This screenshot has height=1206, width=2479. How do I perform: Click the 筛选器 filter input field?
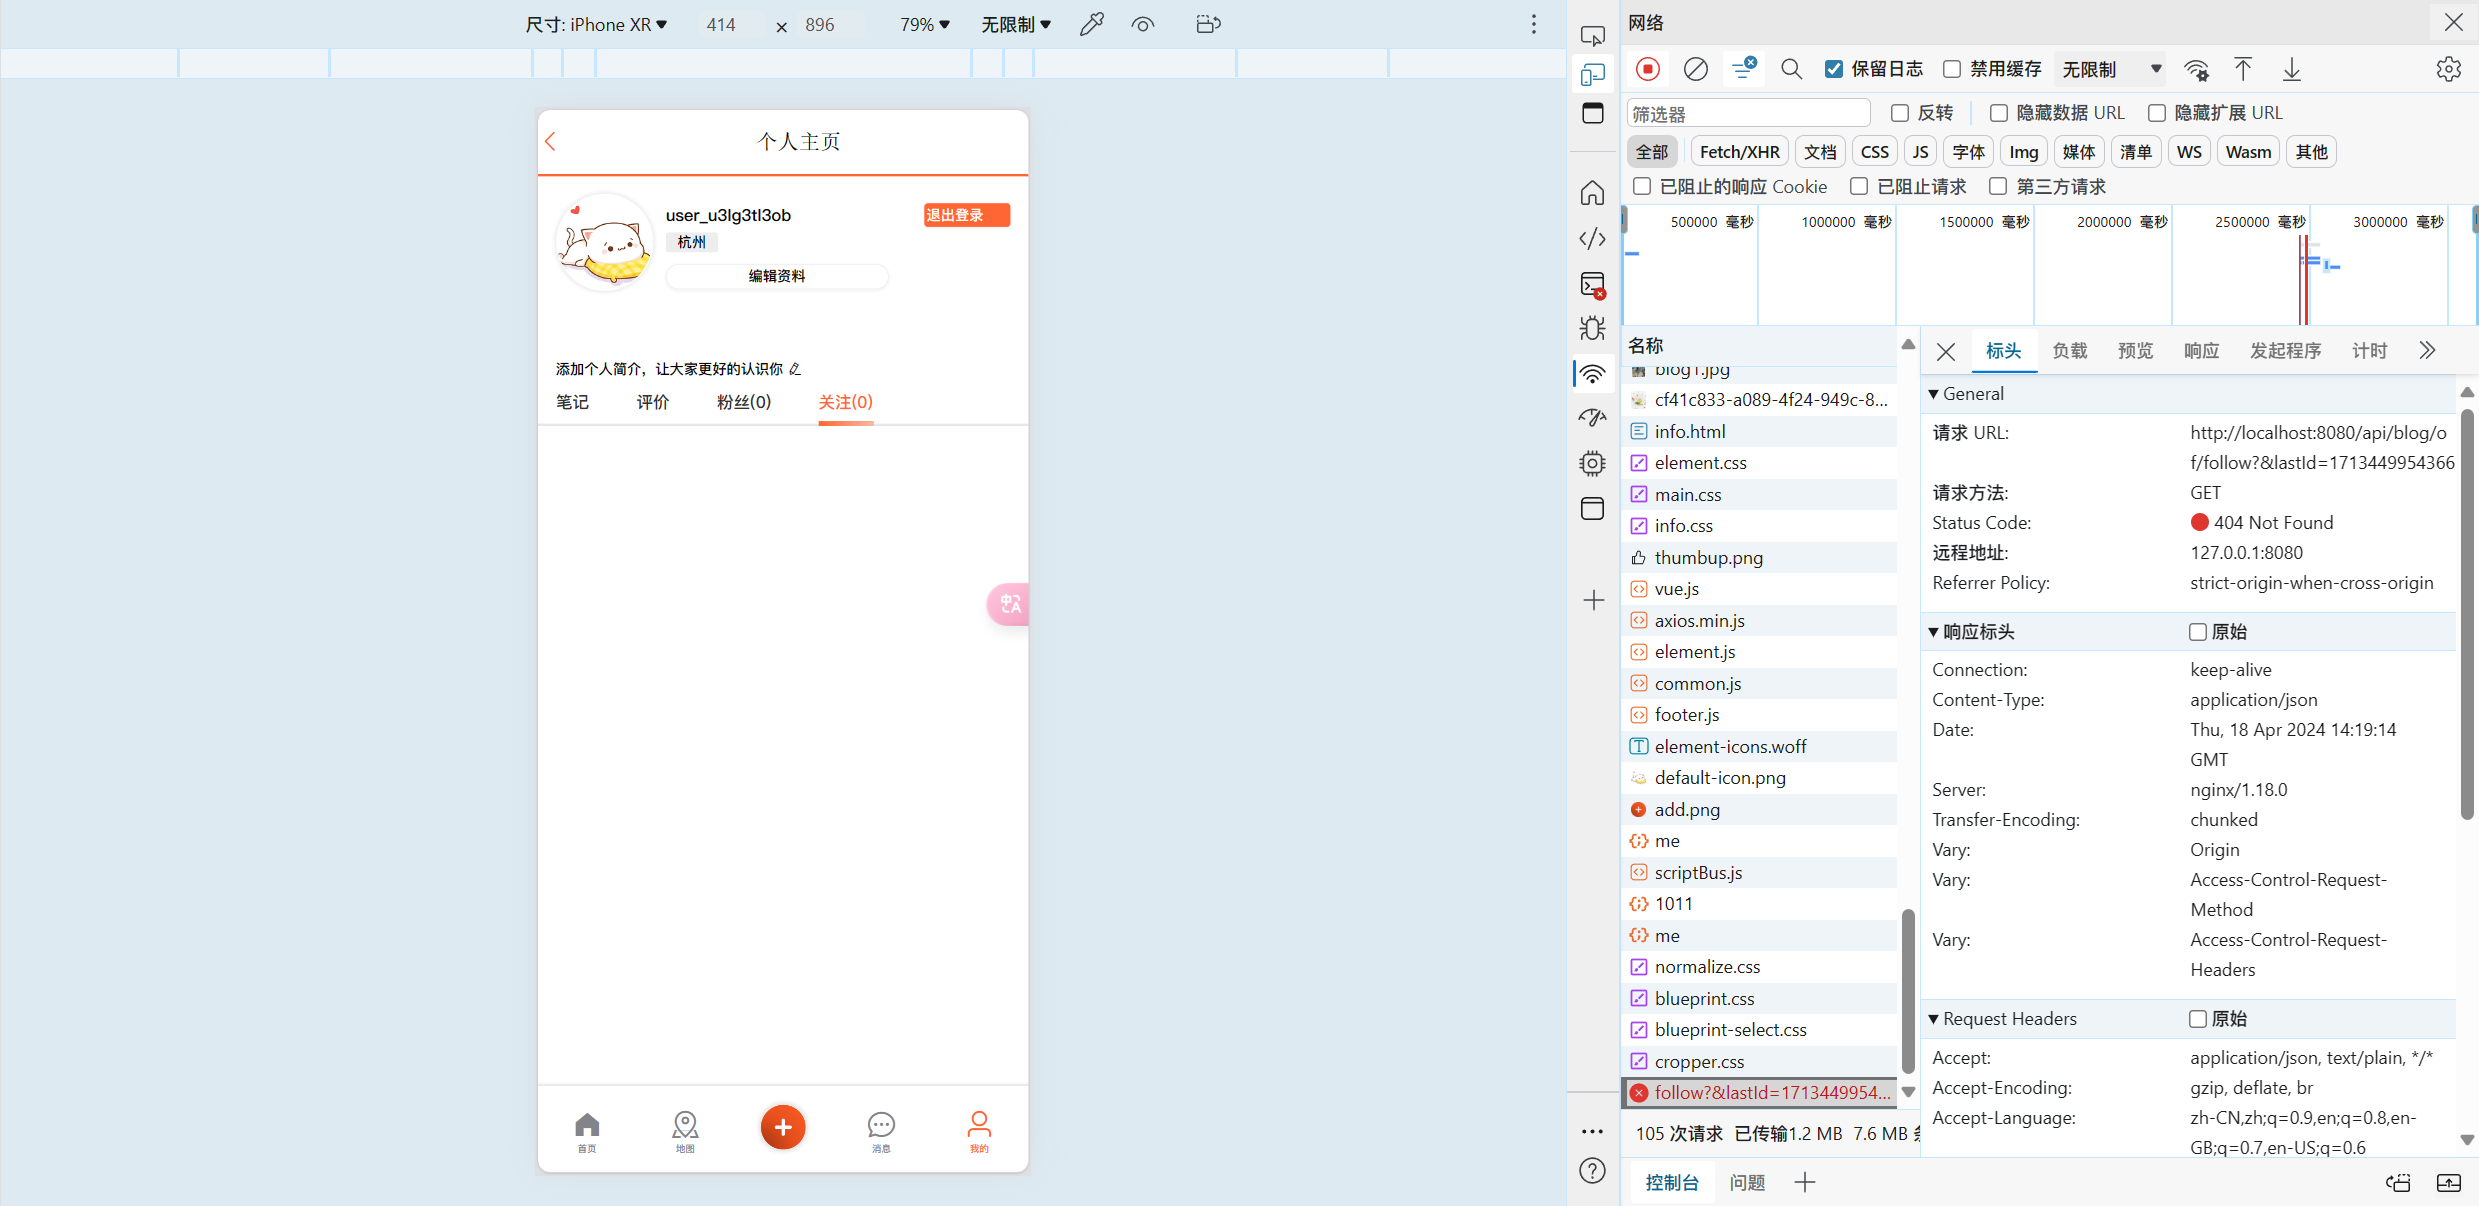(1748, 113)
